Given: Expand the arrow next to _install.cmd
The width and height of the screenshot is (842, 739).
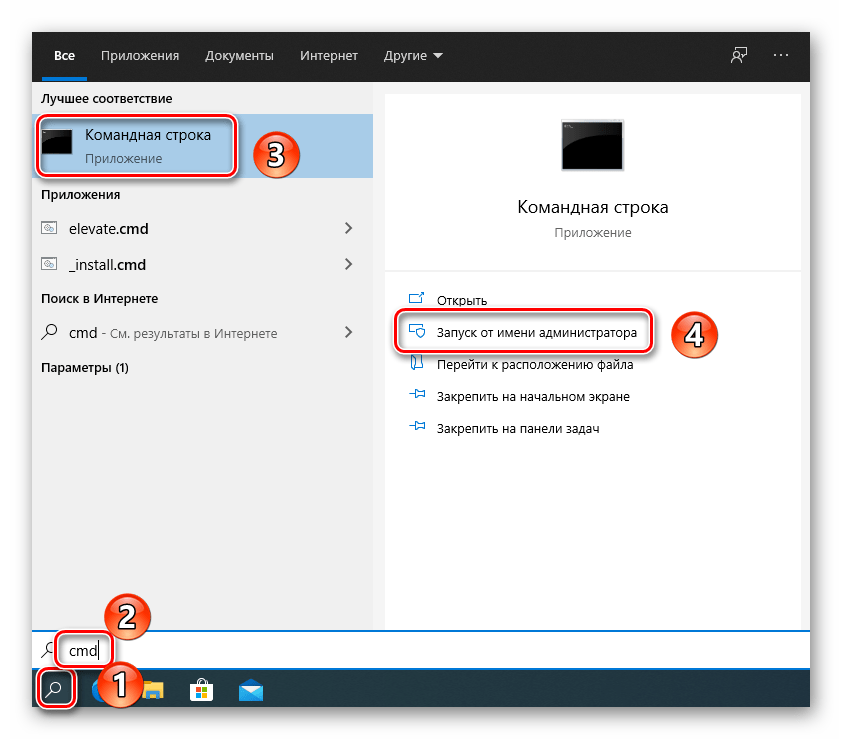Looking at the screenshot, I should (x=348, y=265).
